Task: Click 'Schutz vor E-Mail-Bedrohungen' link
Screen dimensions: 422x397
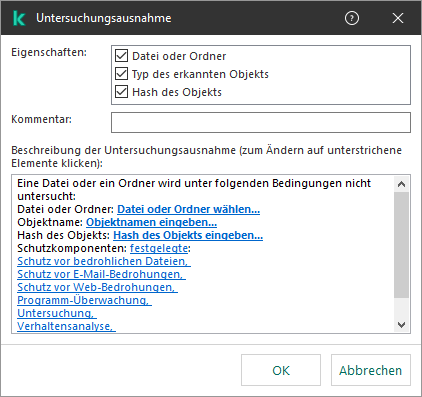Action: tap(101, 274)
